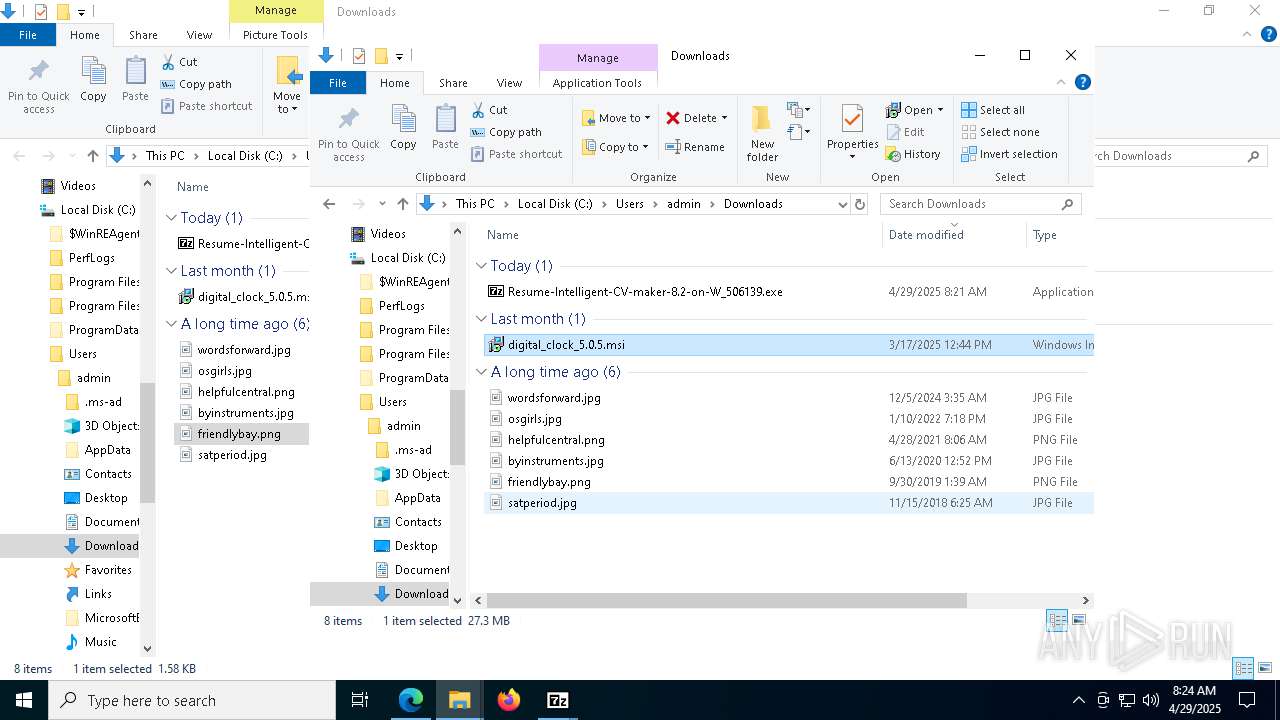Open Application Tools tab

(597, 83)
